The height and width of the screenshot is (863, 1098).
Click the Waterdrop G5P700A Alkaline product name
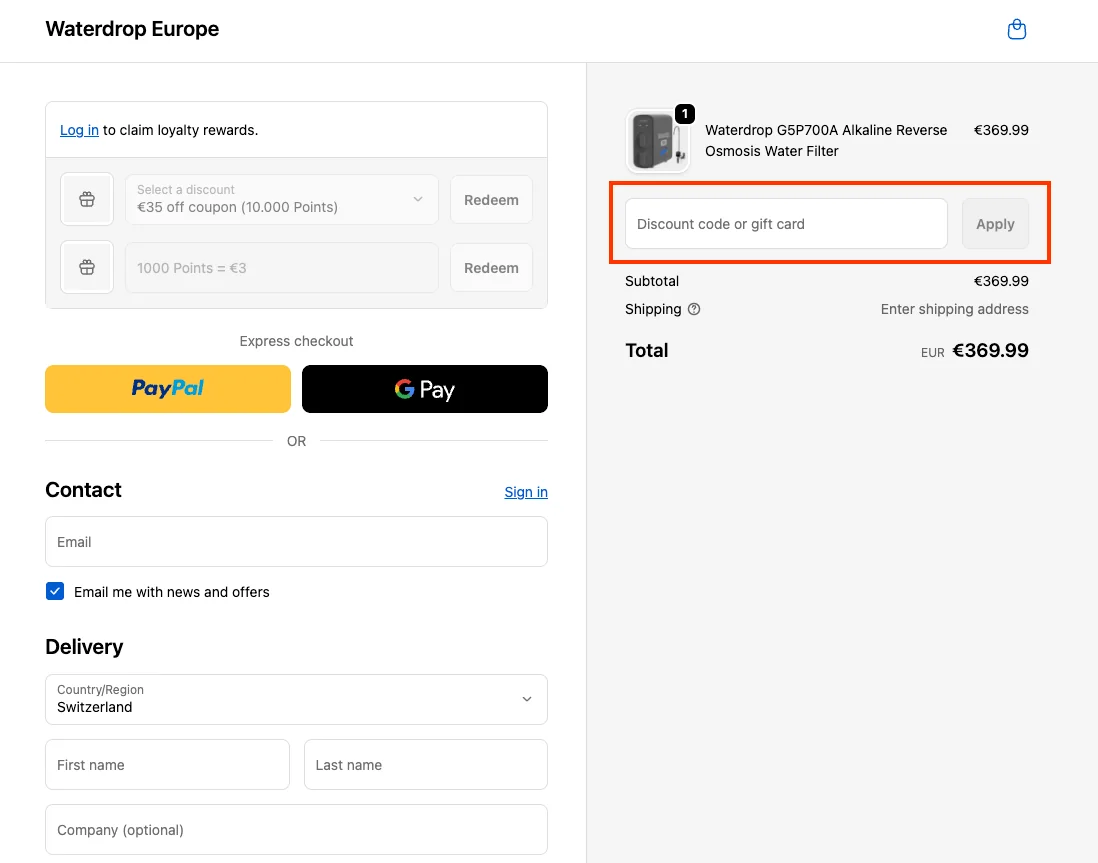pyautogui.click(x=826, y=140)
